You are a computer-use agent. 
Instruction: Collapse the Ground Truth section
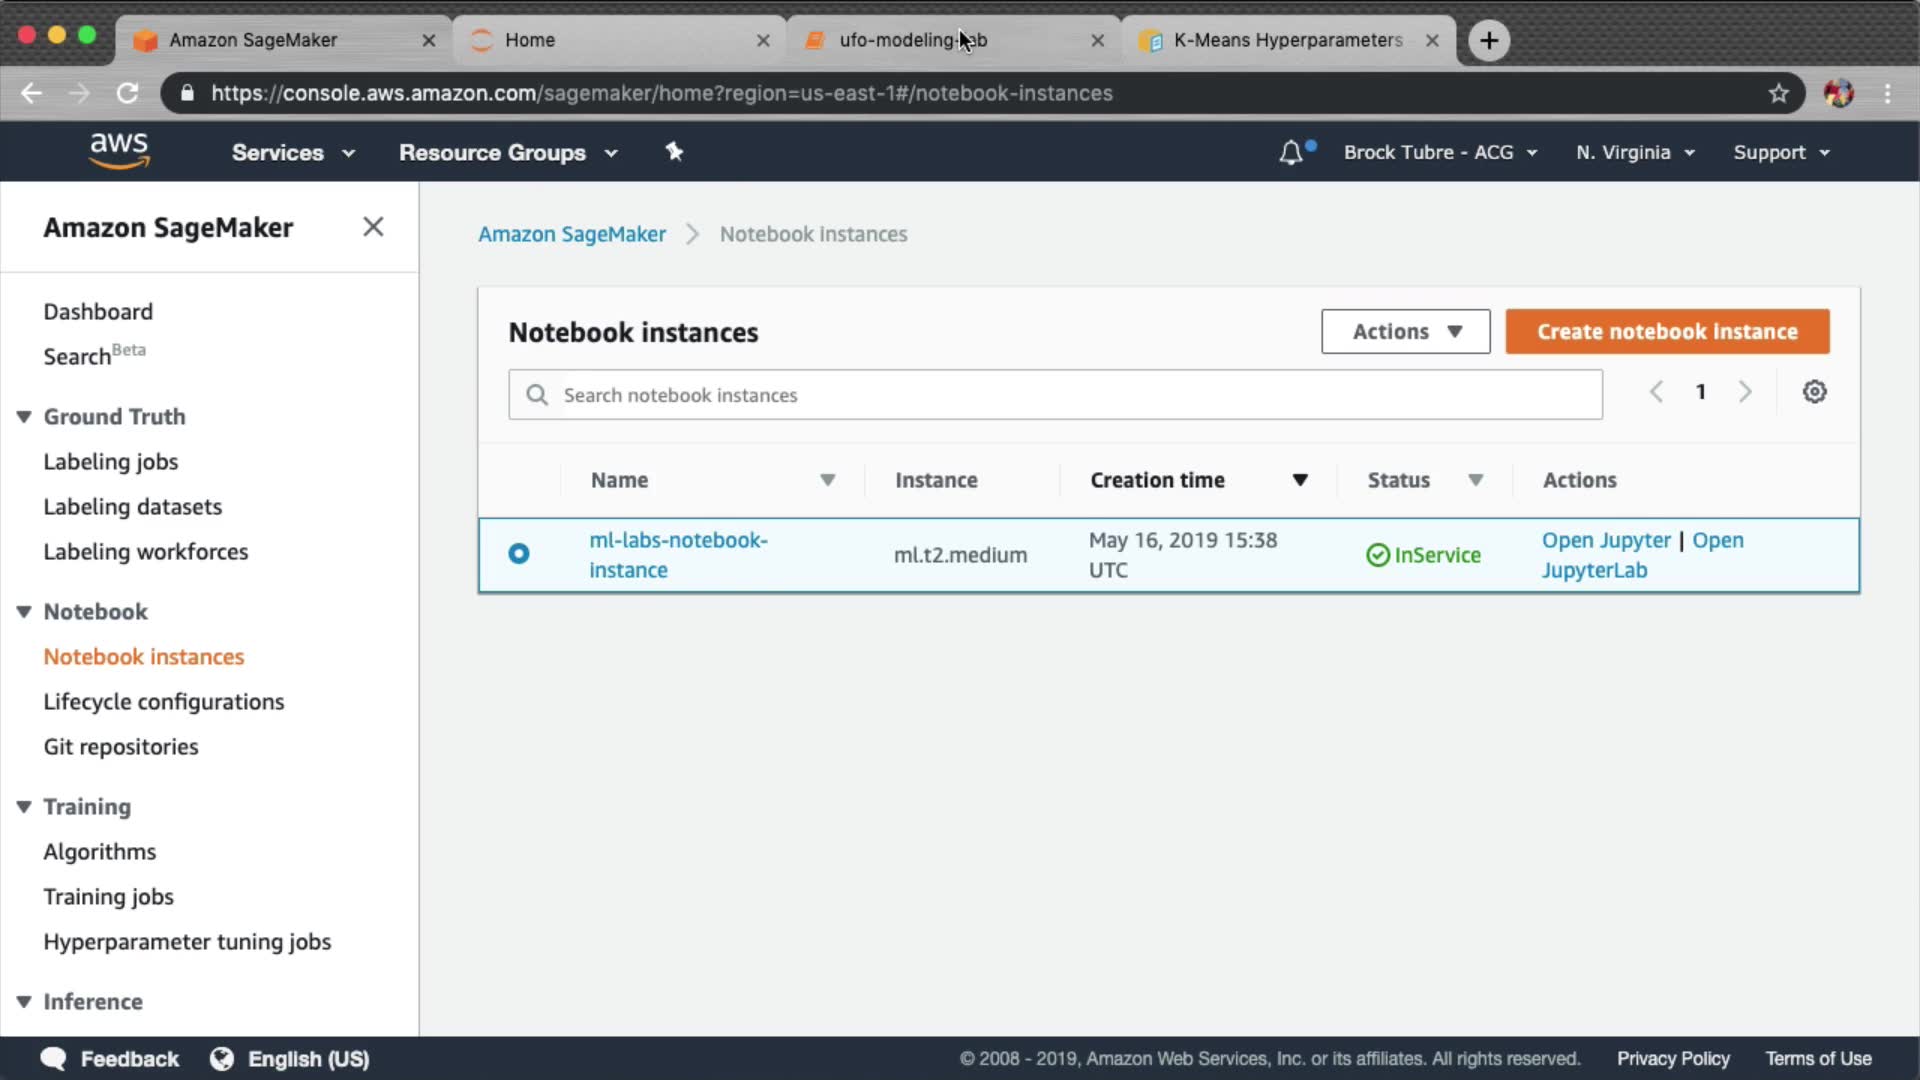(24, 417)
